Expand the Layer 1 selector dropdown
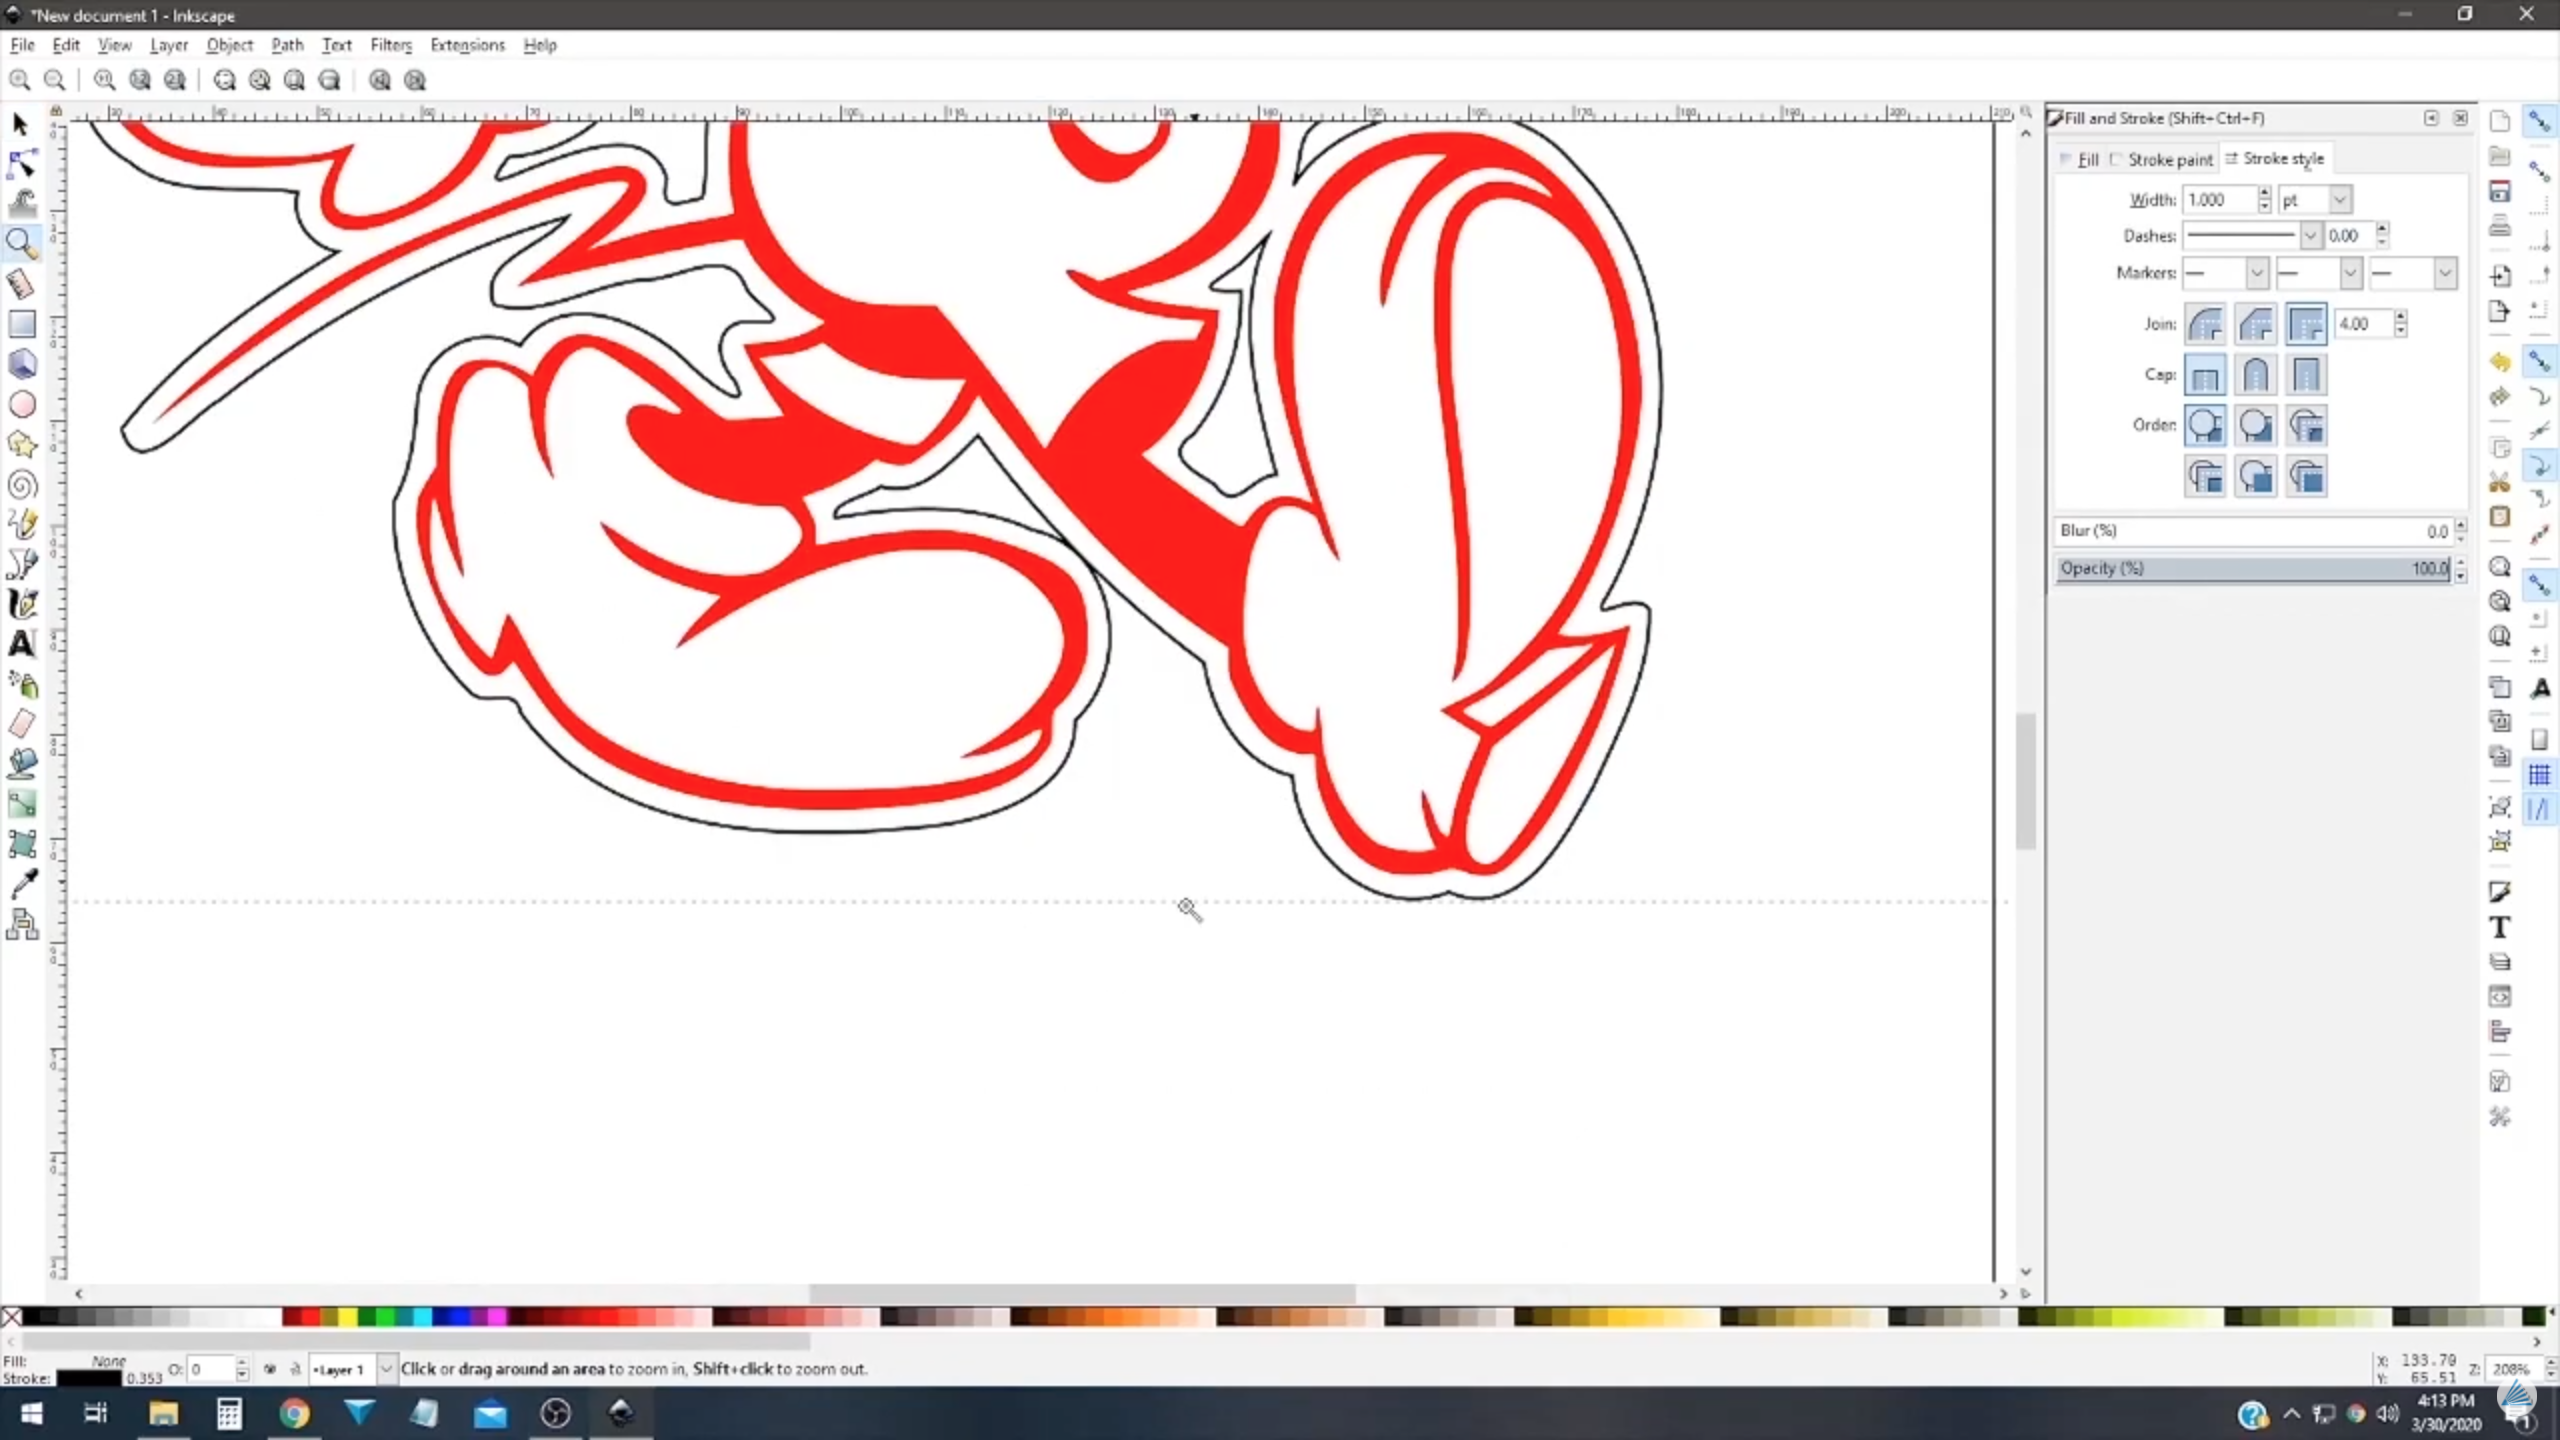2560x1440 pixels. click(386, 1369)
